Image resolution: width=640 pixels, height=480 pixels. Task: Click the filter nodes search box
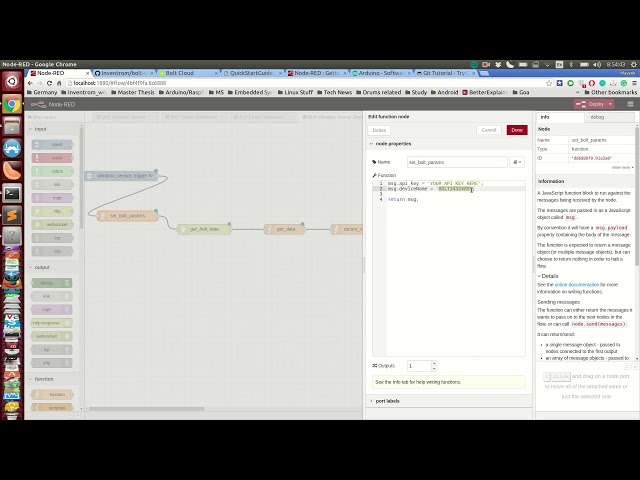54,117
